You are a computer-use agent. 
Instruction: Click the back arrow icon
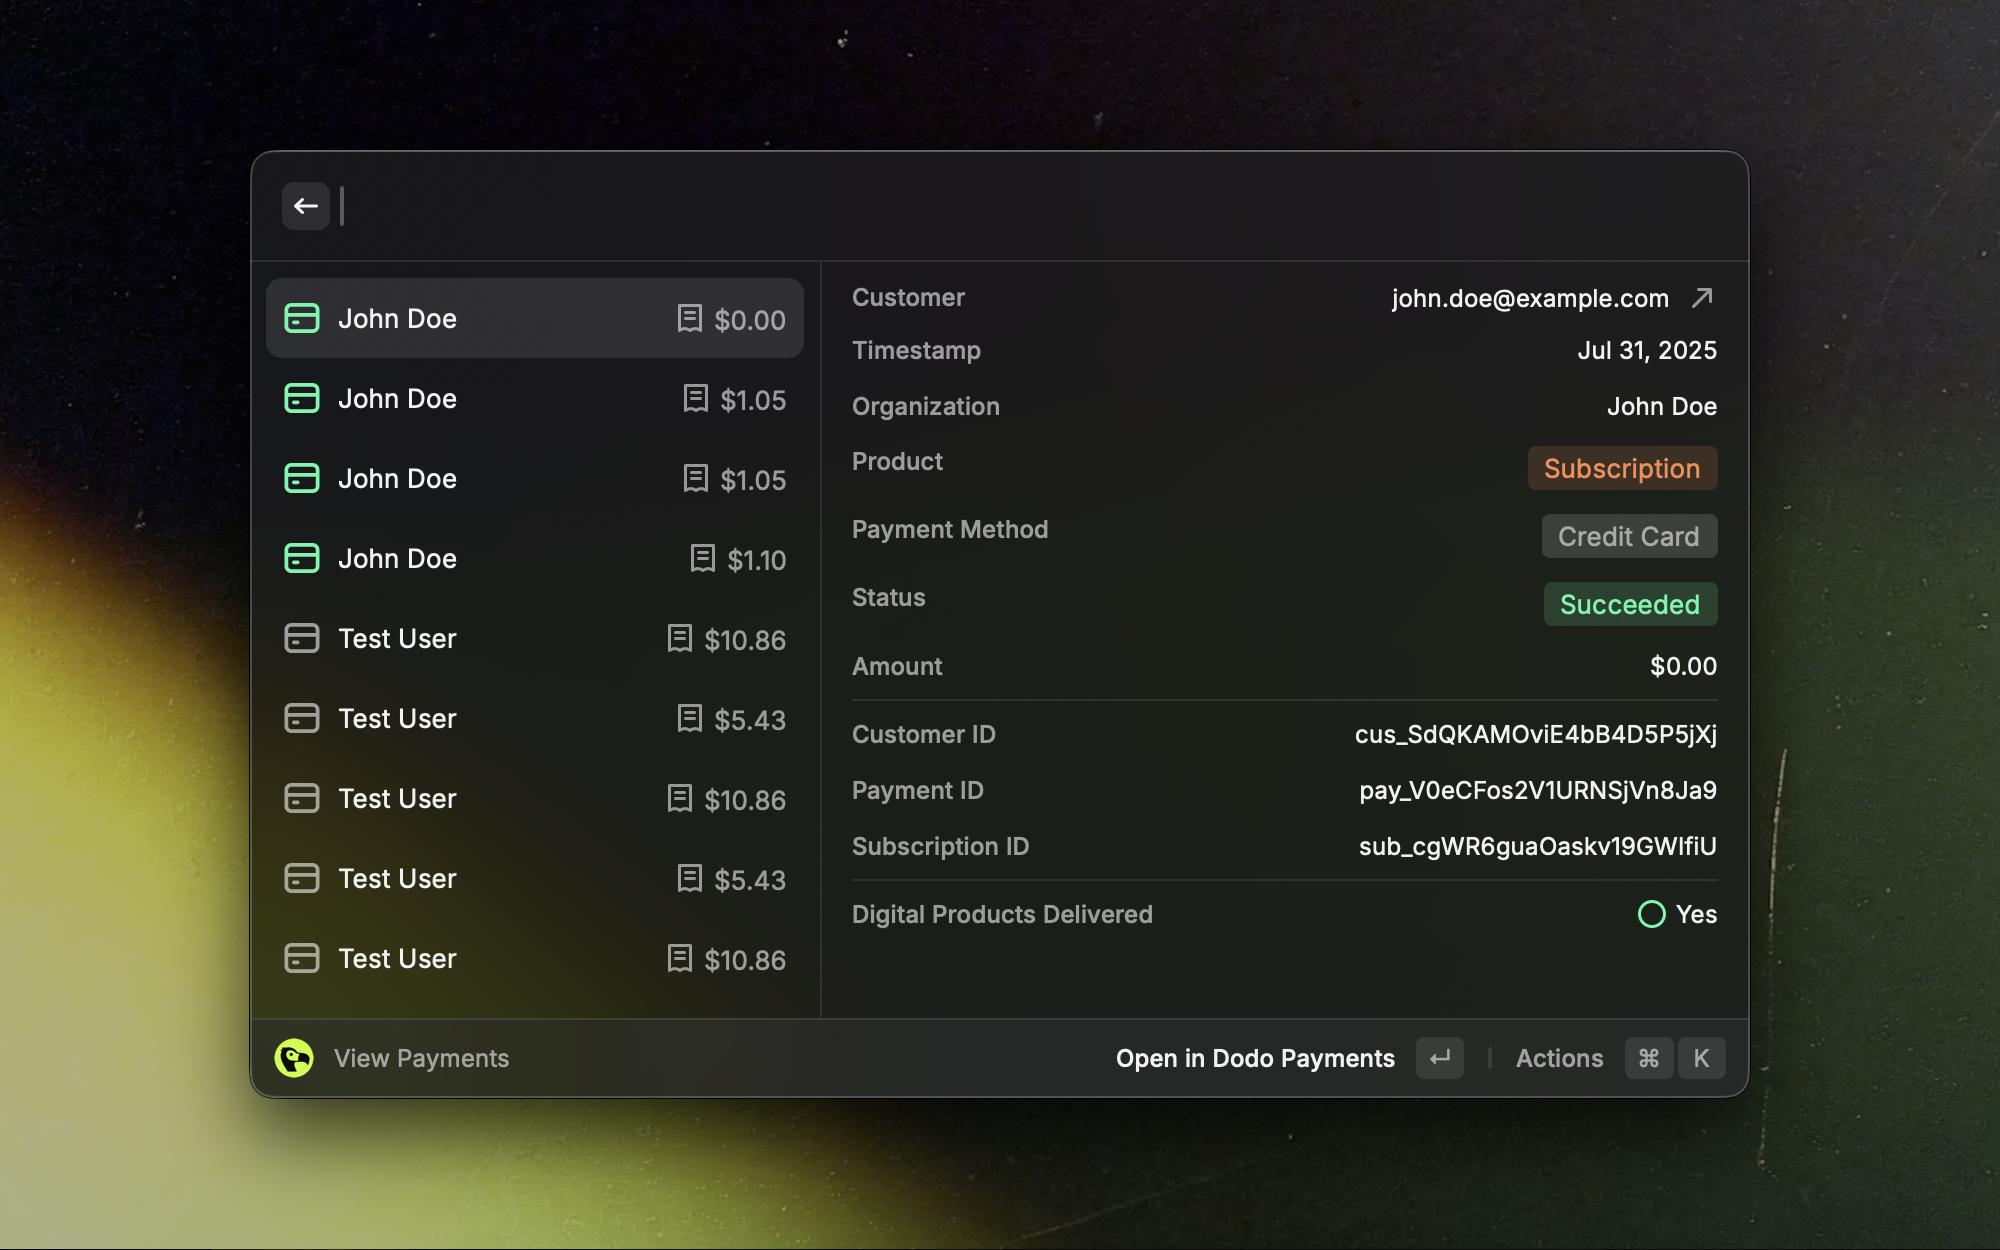point(306,206)
